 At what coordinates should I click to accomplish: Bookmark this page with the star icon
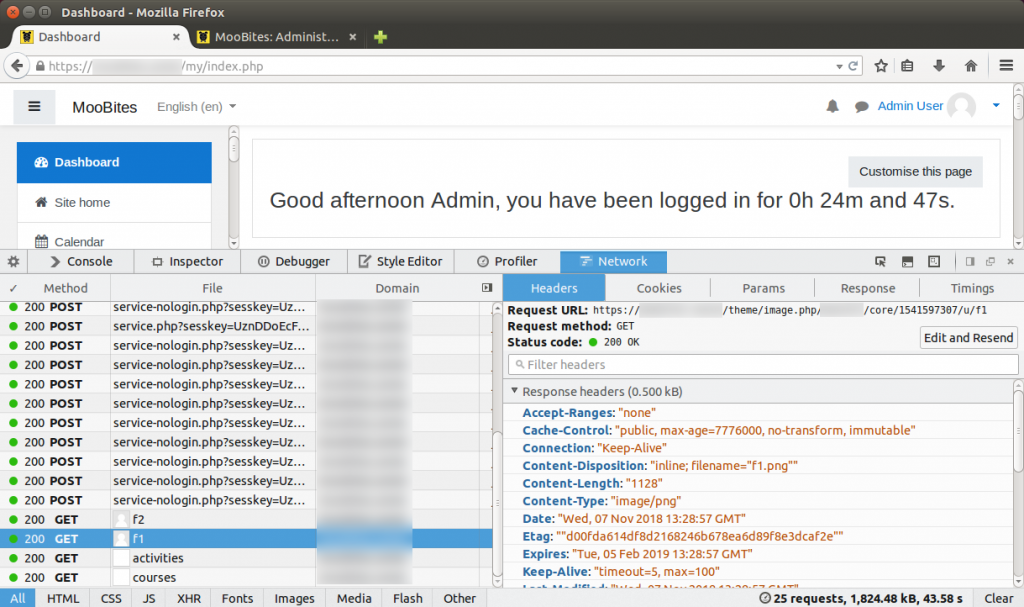click(x=881, y=66)
